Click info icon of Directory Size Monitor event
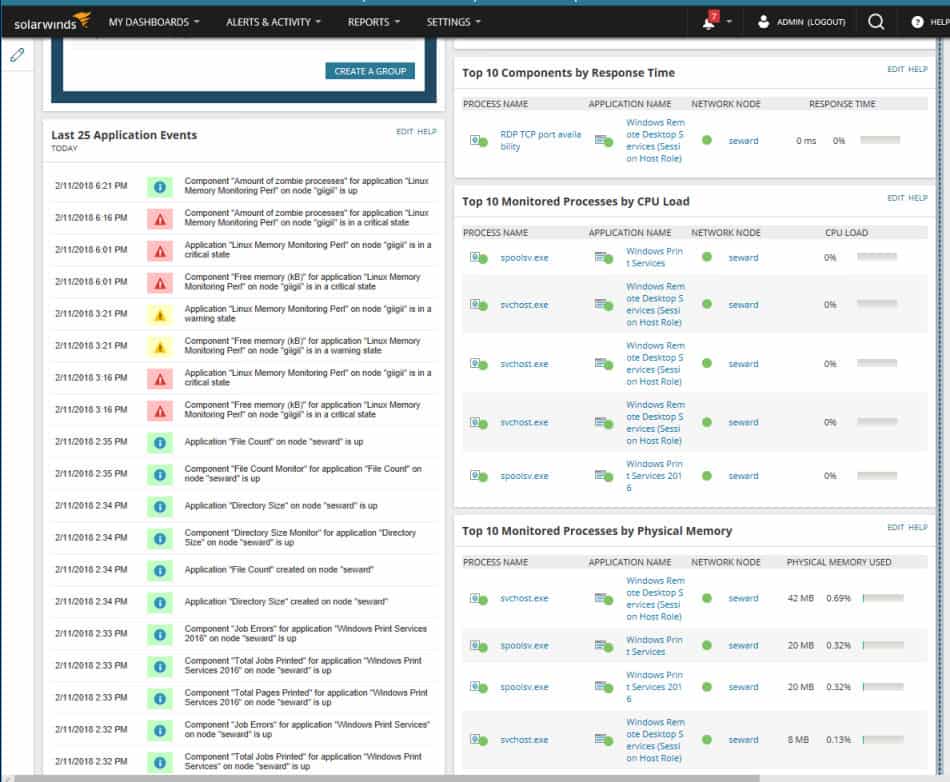This screenshot has height=782, width=950. click(160, 538)
